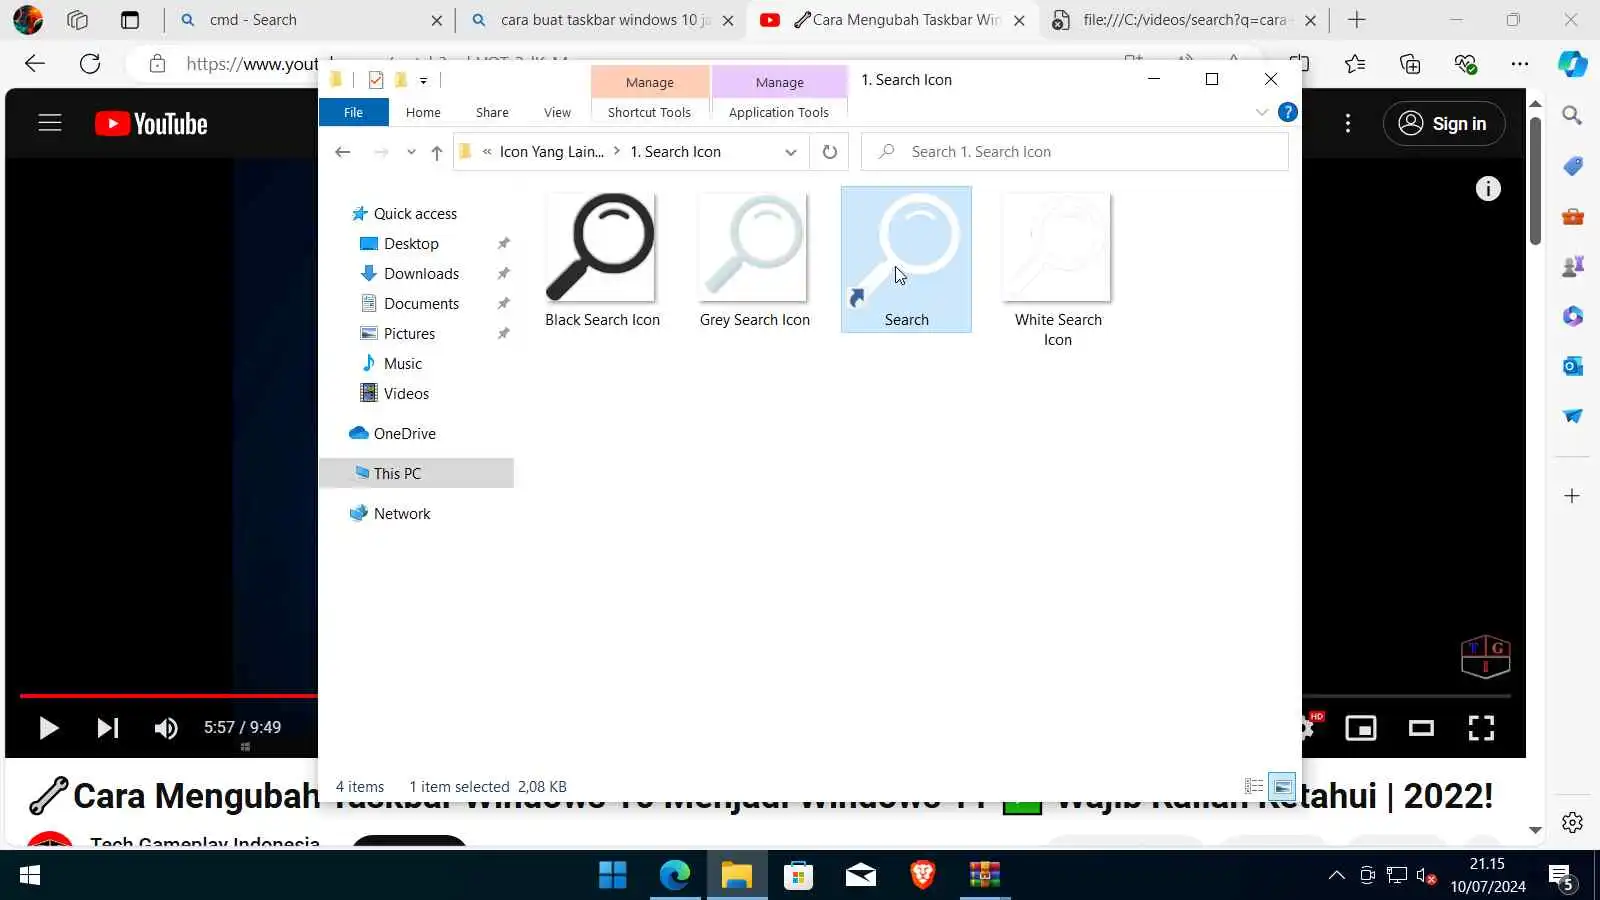Click the YouTube Sign in button
1600x900 pixels.
pyautogui.click(x=1444, y=123)
